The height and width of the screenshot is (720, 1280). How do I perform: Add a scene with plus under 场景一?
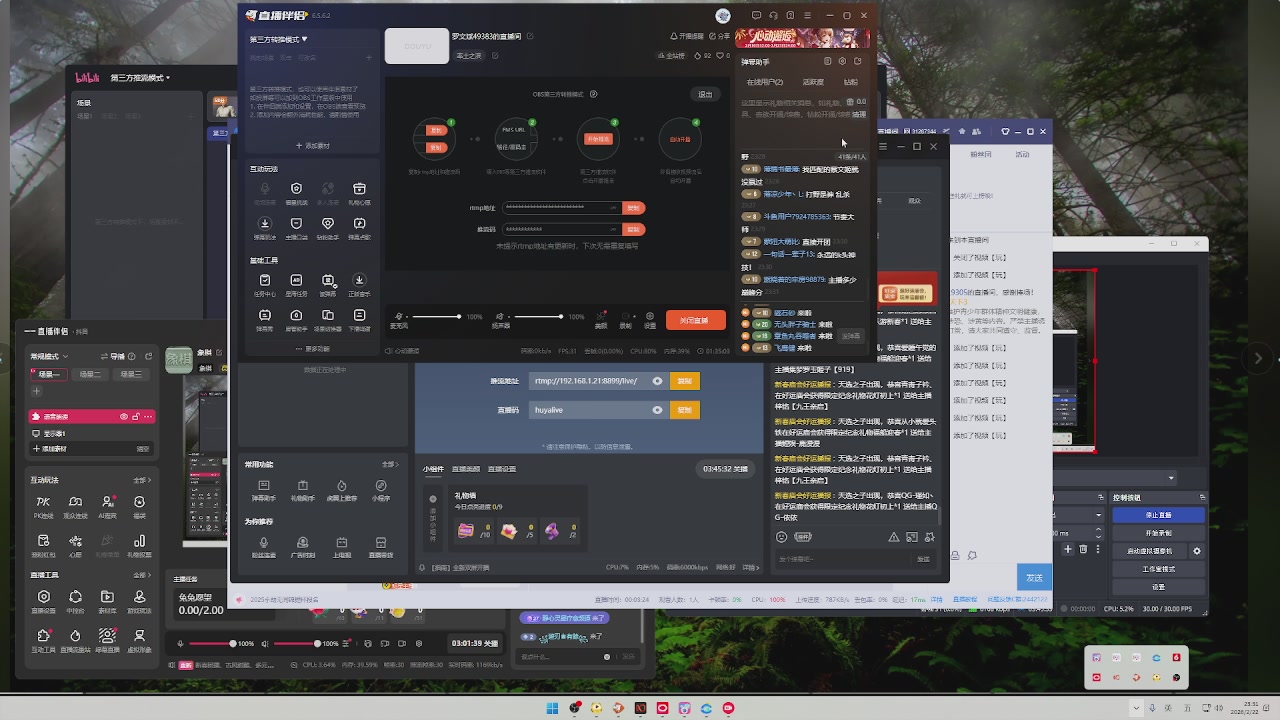click(x=37, y=391)
